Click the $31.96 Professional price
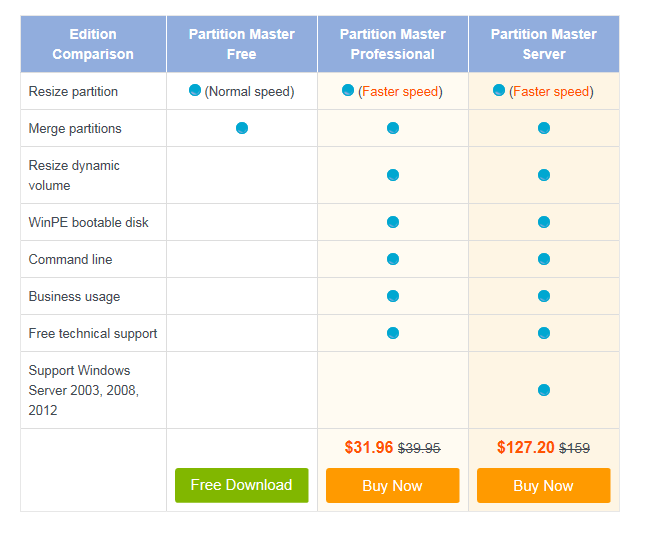Image resolution: width=646 pixels, height=539 pixels. pyautogui.click(x=369, y=448)
